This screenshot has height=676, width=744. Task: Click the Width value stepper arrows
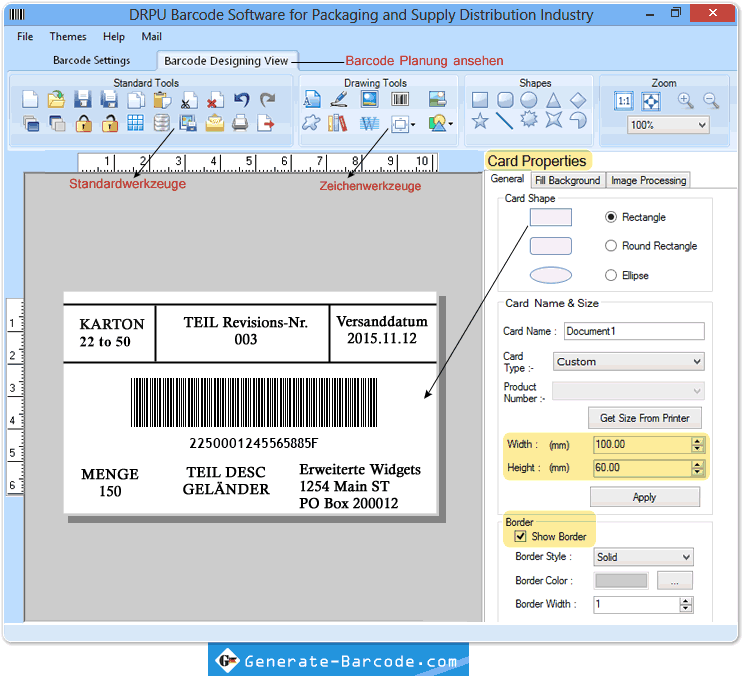click(x=697, y=444)
